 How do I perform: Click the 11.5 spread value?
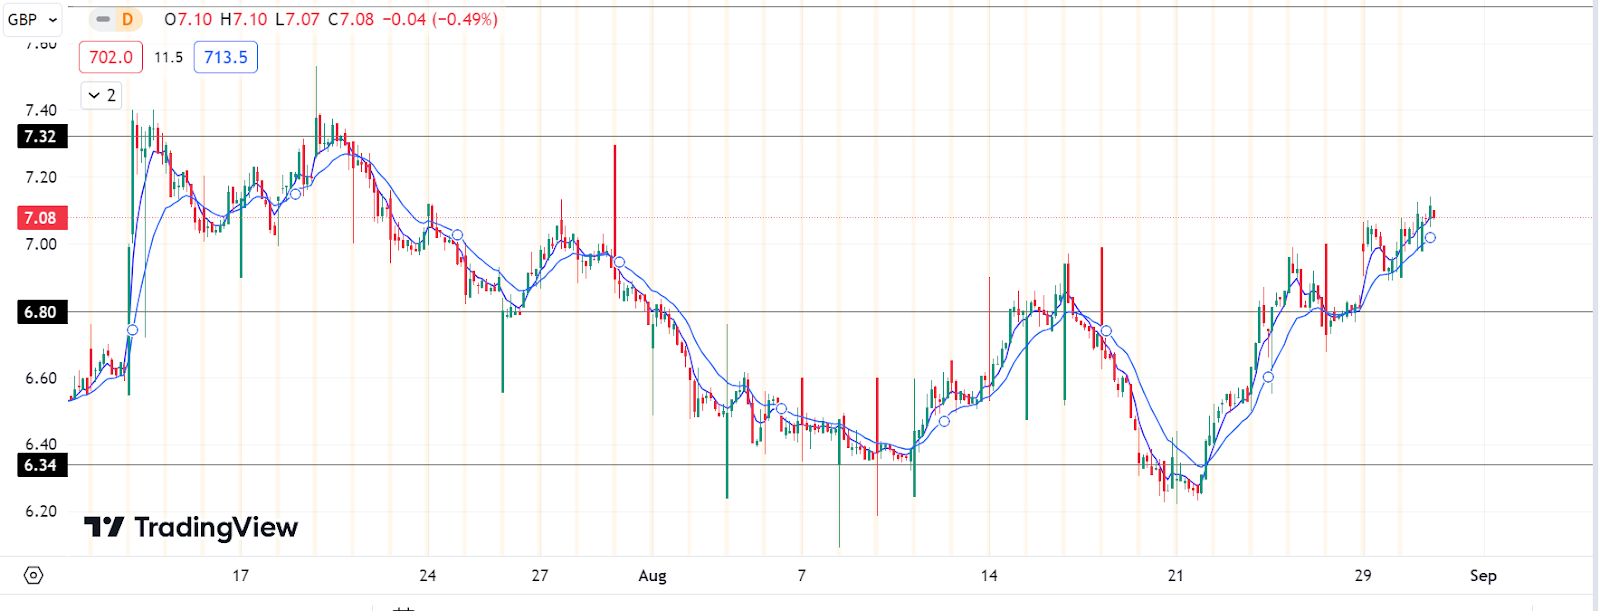[x=168, y=58]
